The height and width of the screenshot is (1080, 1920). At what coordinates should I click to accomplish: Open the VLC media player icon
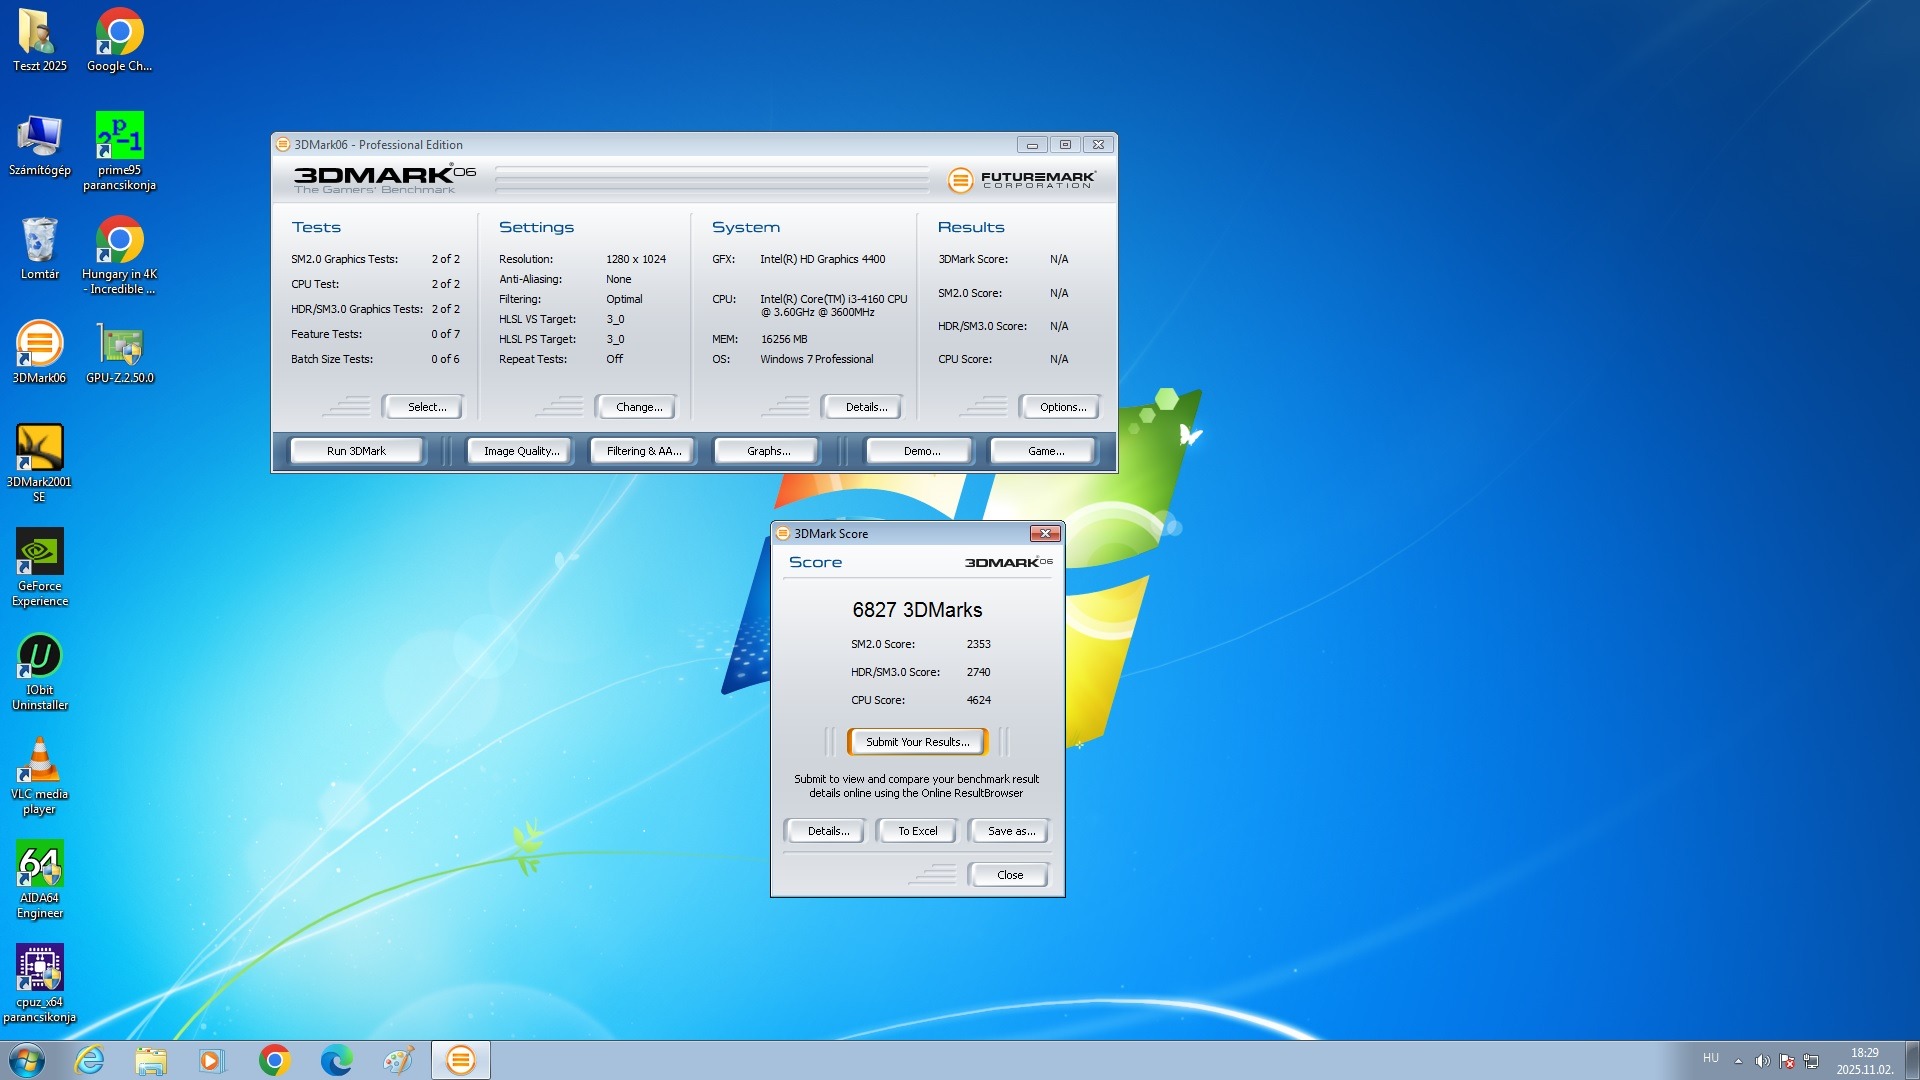(x=40, y=762)
